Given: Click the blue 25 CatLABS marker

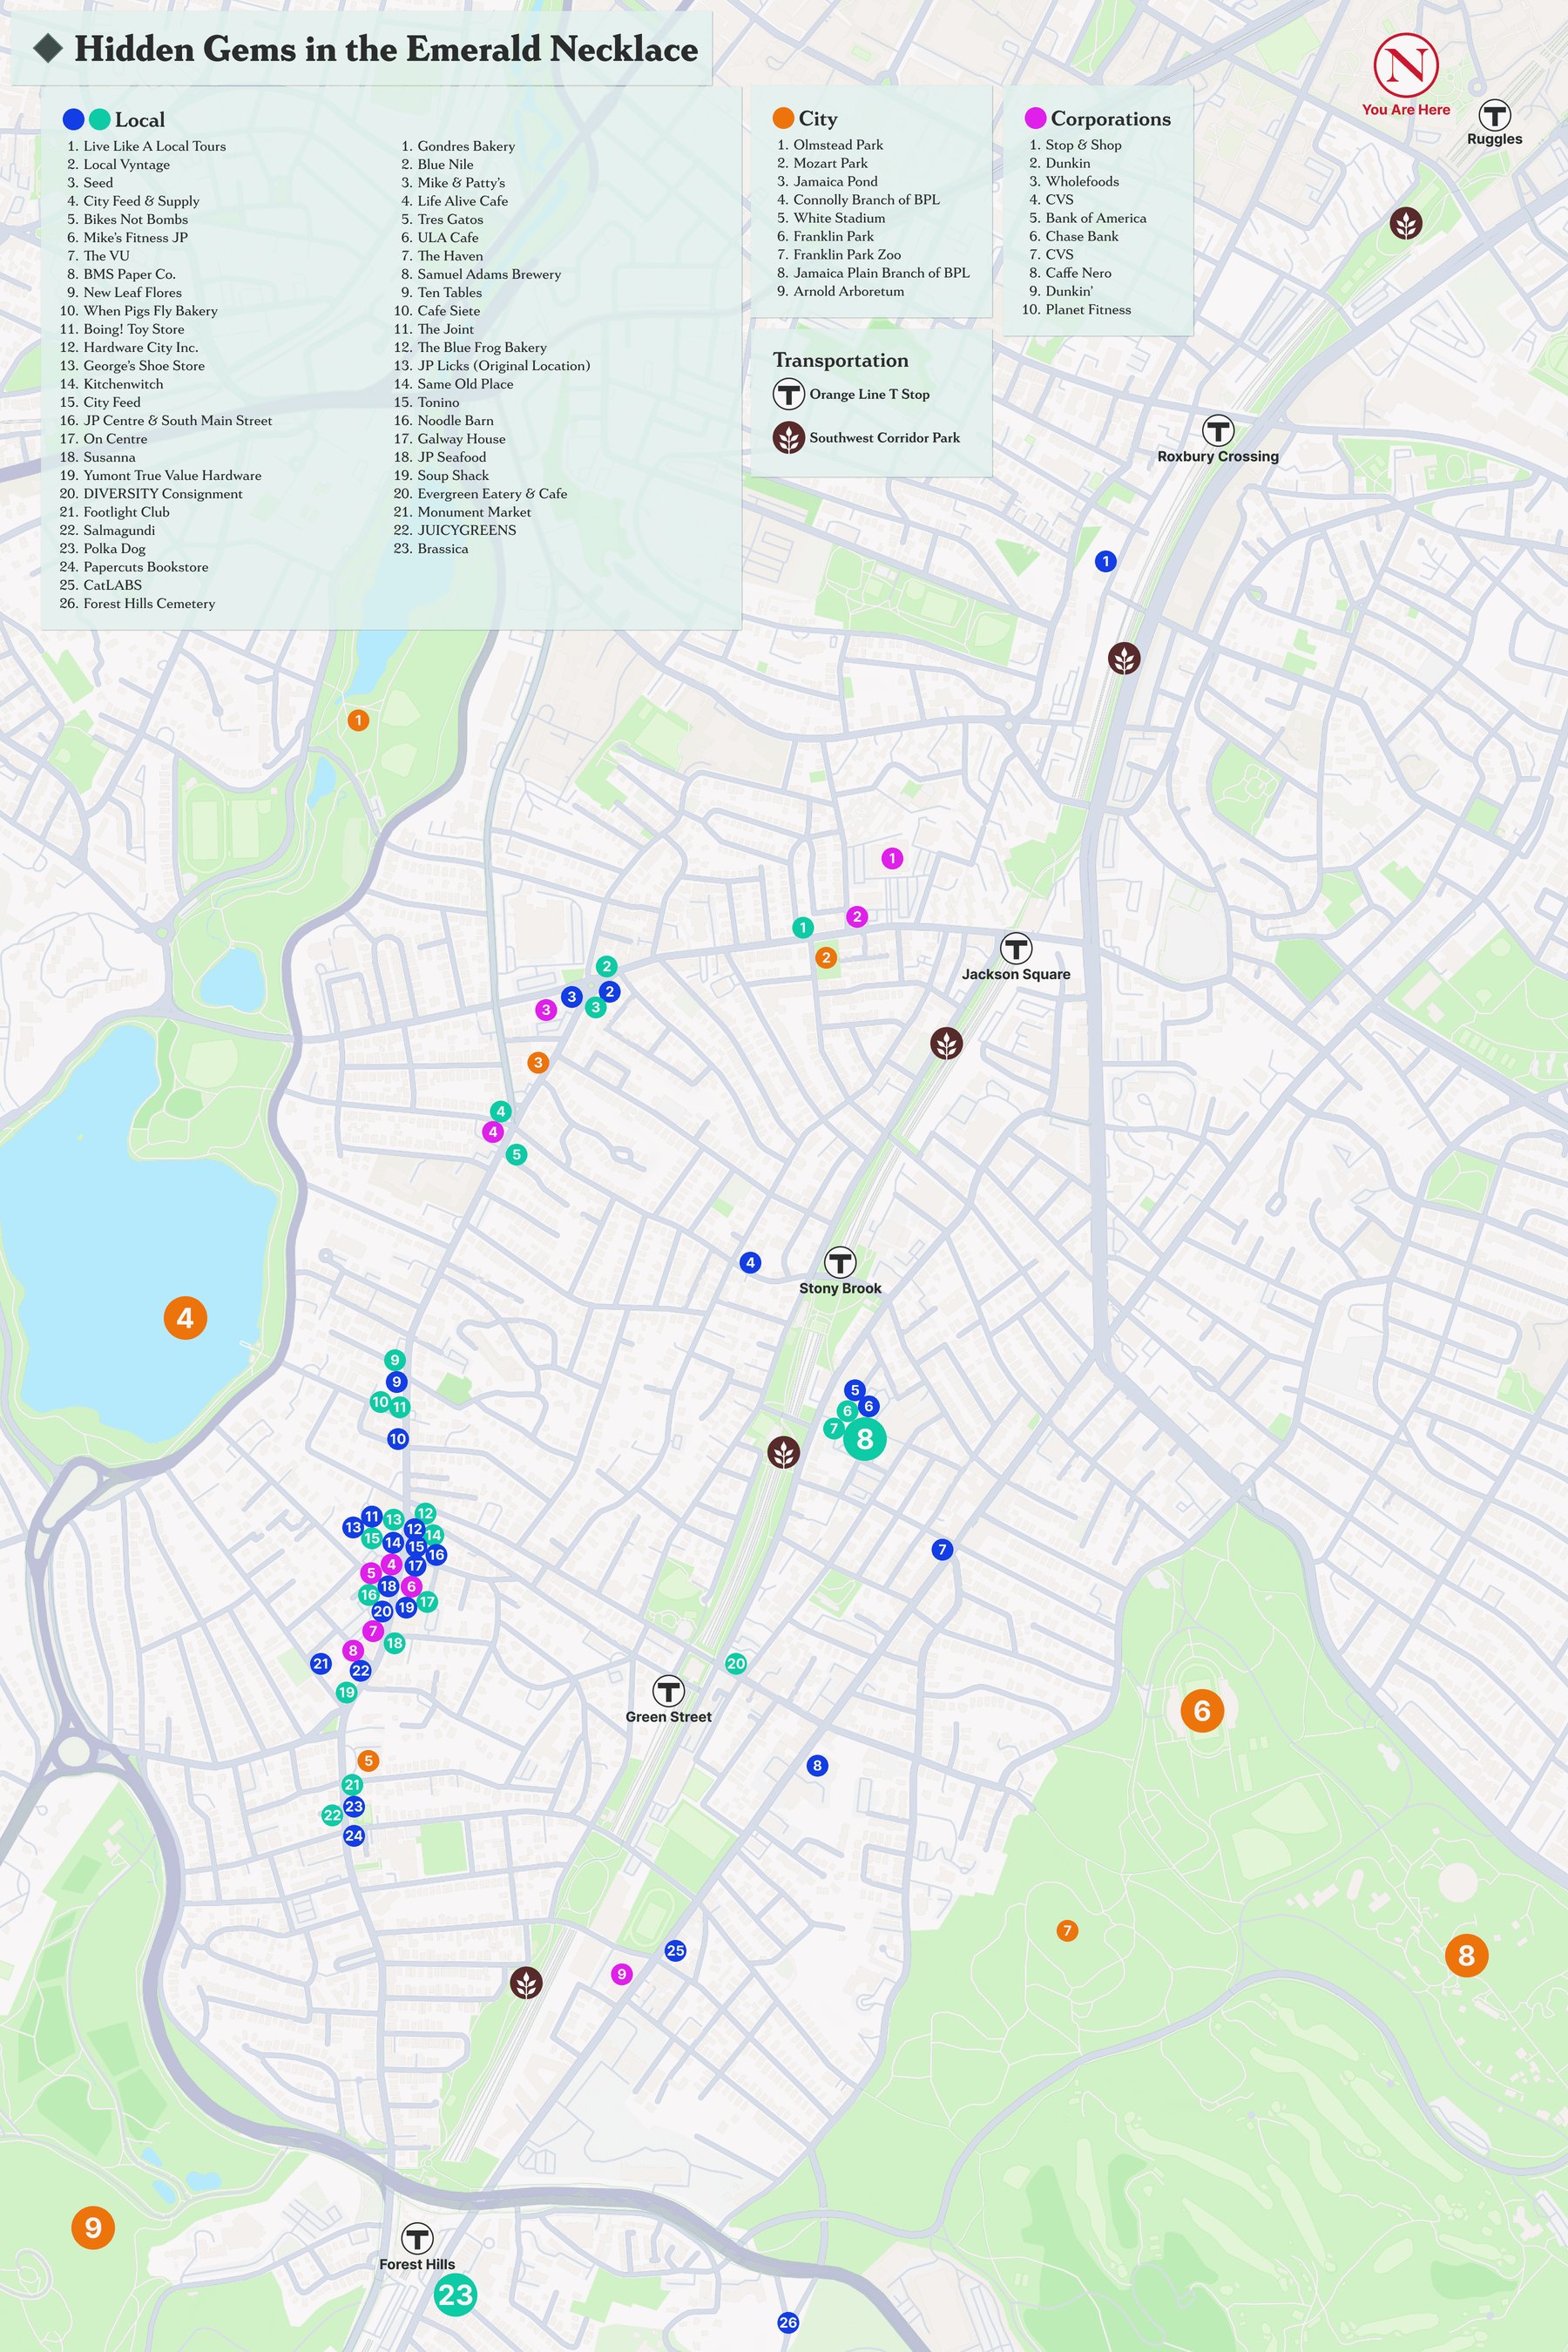Looking at the screenshot, I should pos(675,1950).
